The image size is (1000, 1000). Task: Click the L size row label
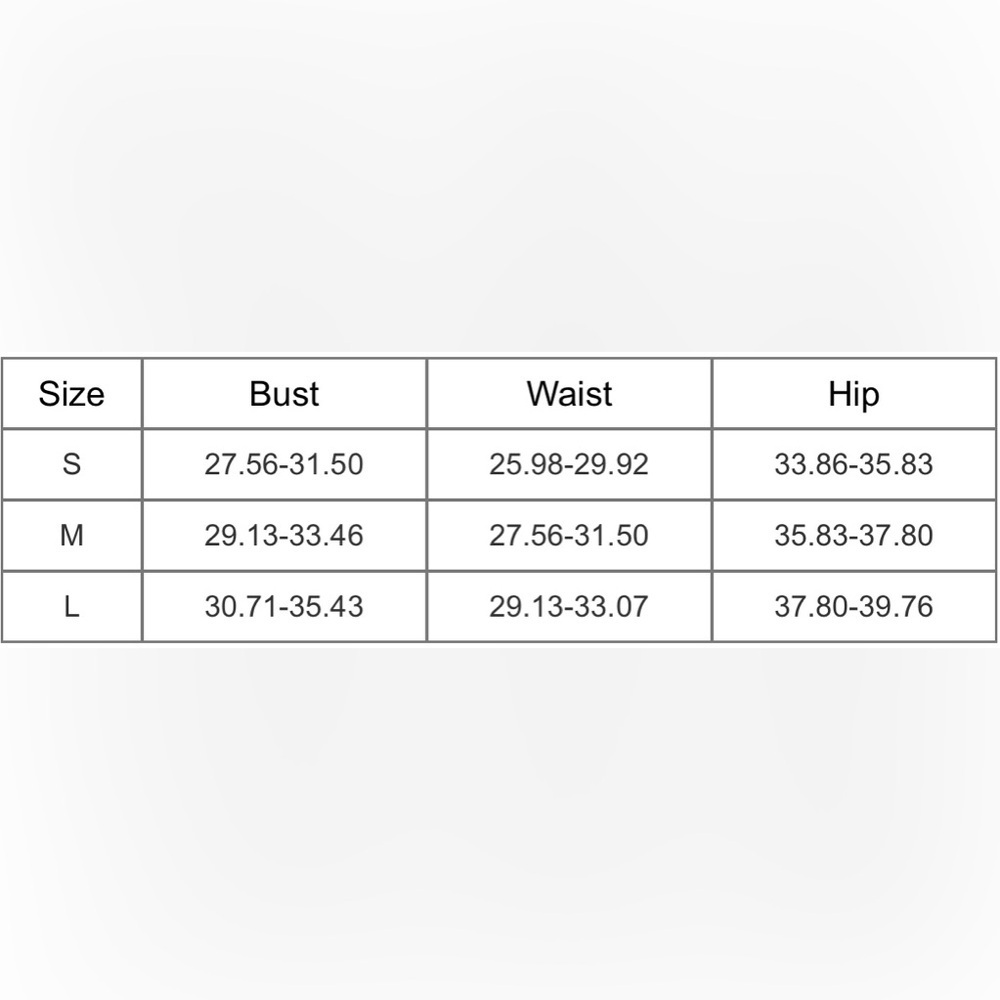tap(71, 606)
